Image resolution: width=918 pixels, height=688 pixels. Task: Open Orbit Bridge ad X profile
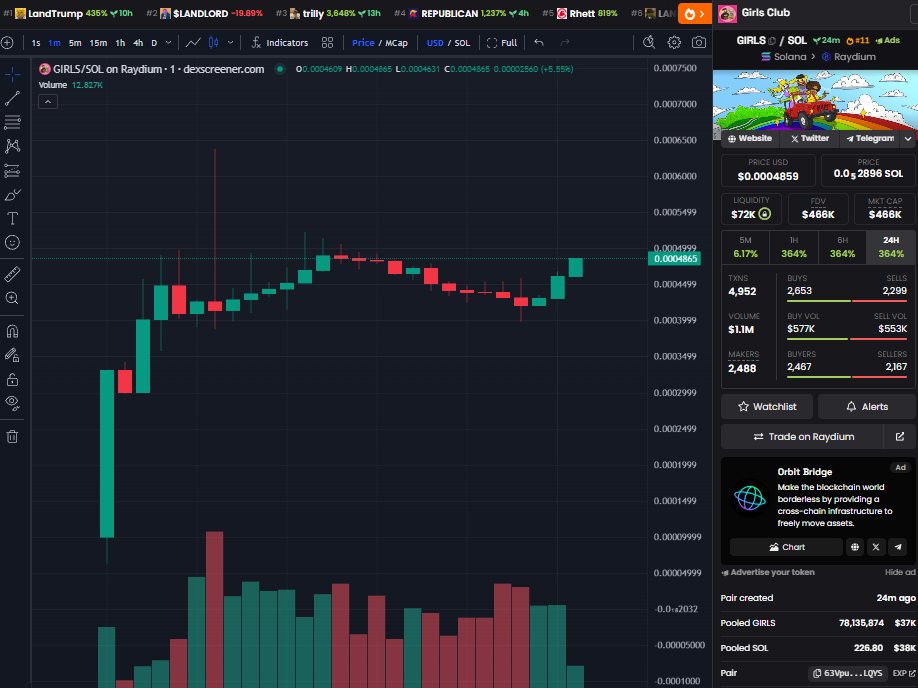click(x=876, y=547)
